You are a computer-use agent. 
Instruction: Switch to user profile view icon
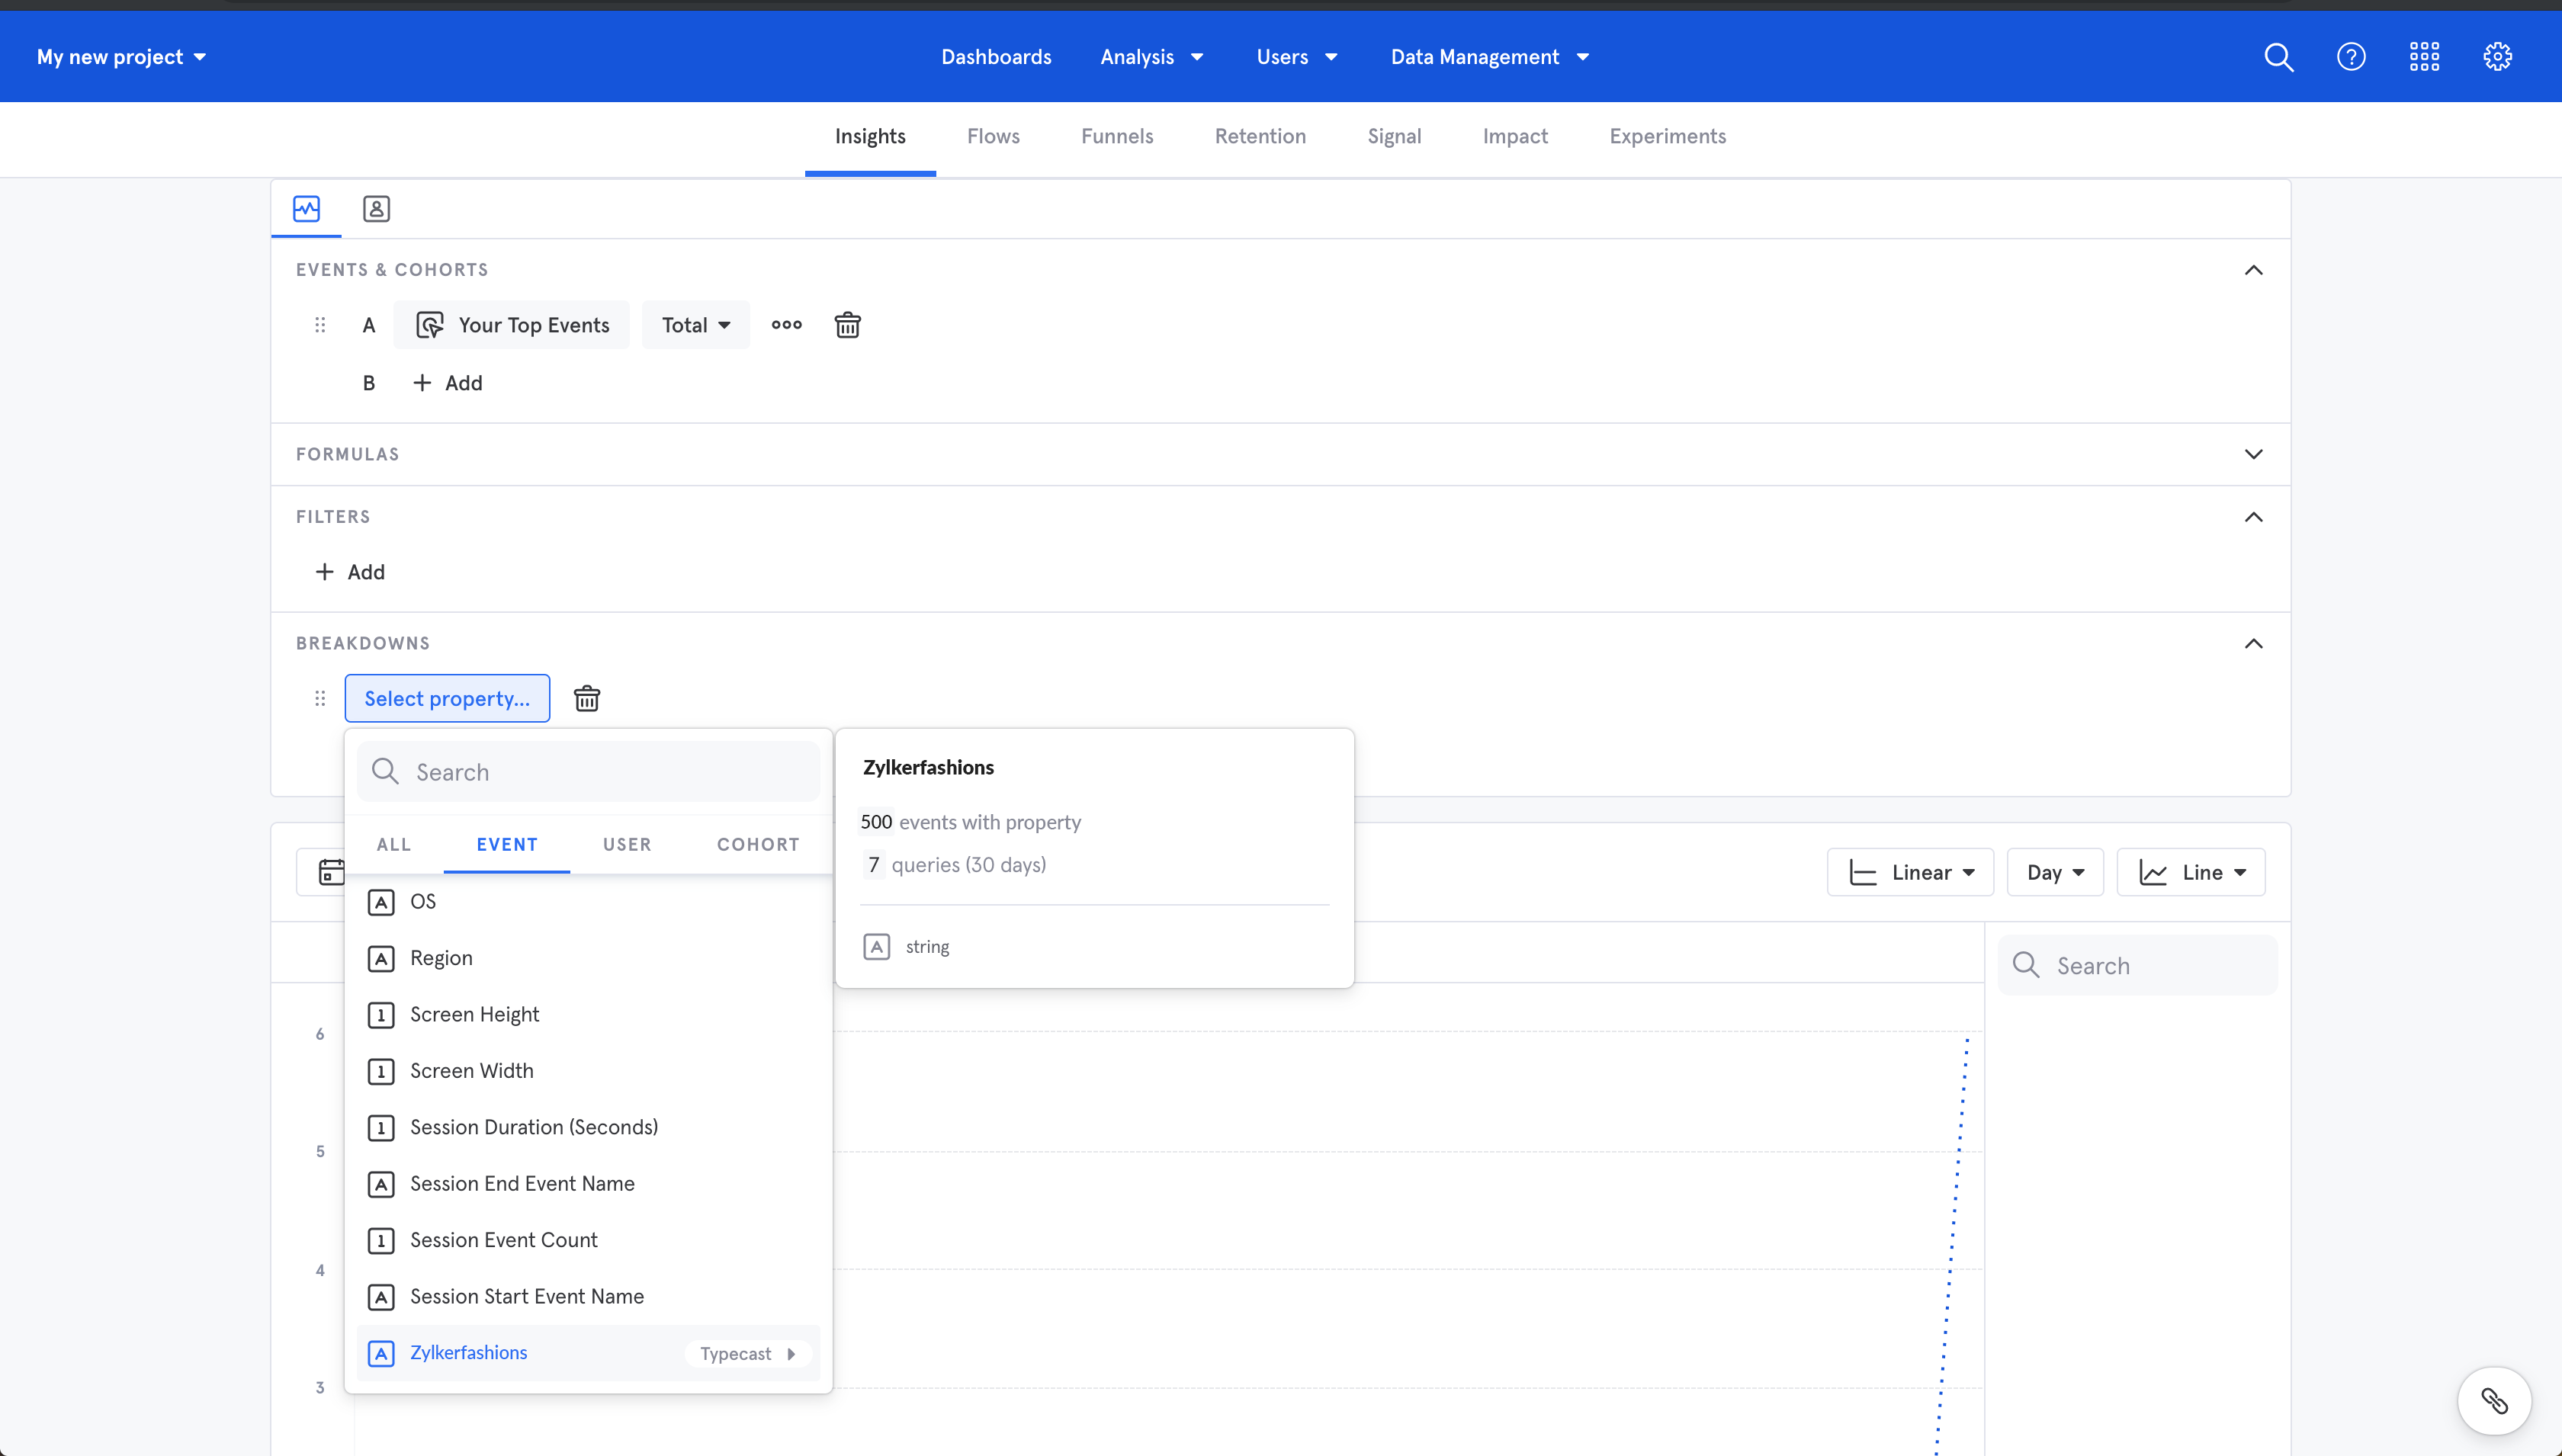point(376,208)
